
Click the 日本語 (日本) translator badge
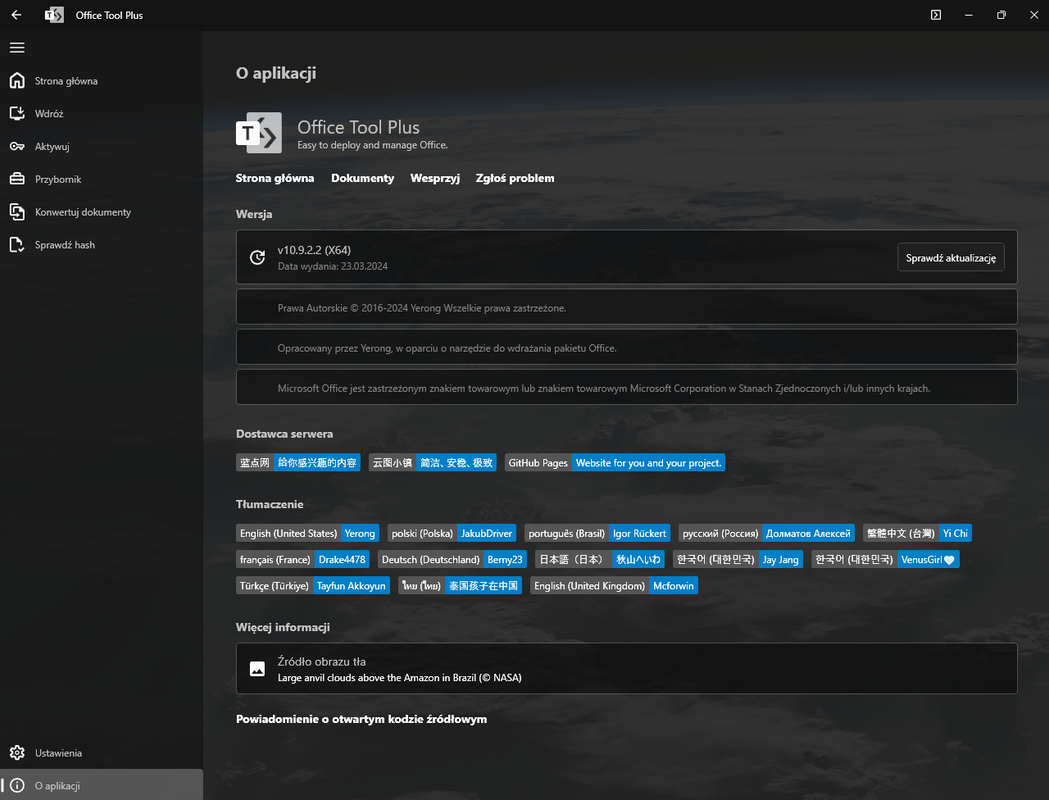(x=600, y=559)
